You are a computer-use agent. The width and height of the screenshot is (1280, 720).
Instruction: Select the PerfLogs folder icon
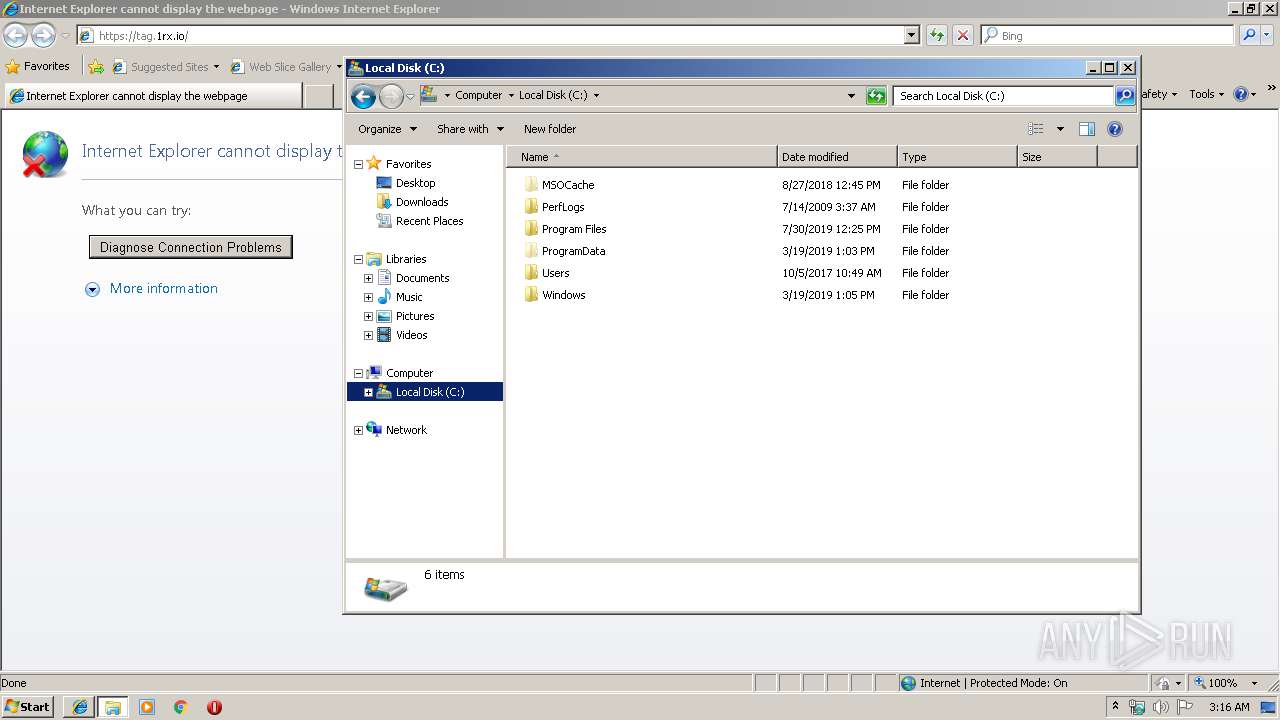(531, 207)
